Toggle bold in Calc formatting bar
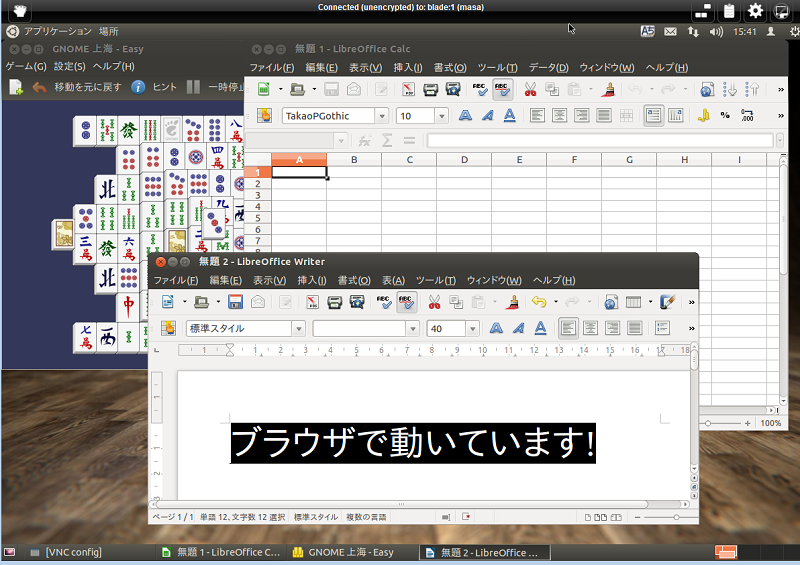The height and width of the screenshot is (565, 800). click(x=465, y=116)
